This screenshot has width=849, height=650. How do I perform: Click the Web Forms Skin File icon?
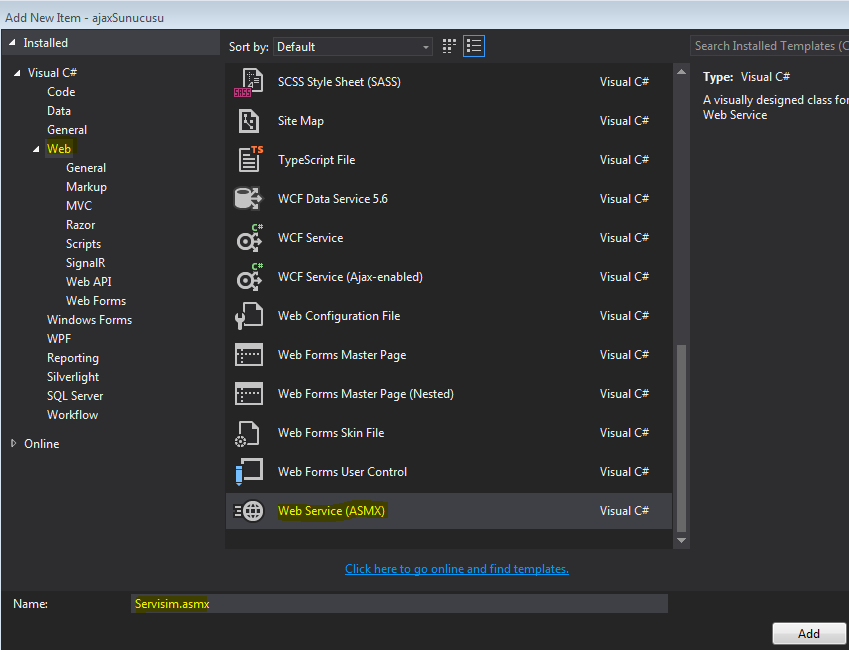pyautogui.click(x=247, y=433)
